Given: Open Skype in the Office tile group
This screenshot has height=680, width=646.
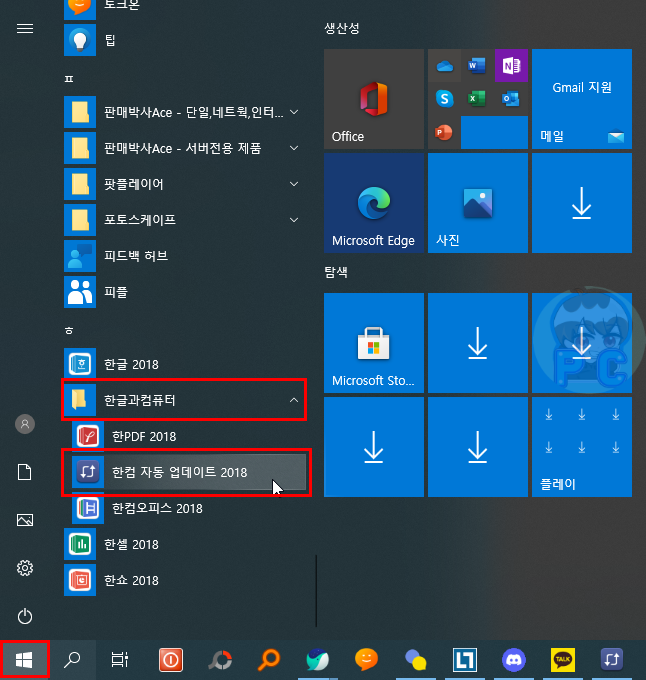Looking at the screenshot, I should [x=444, y=99].
